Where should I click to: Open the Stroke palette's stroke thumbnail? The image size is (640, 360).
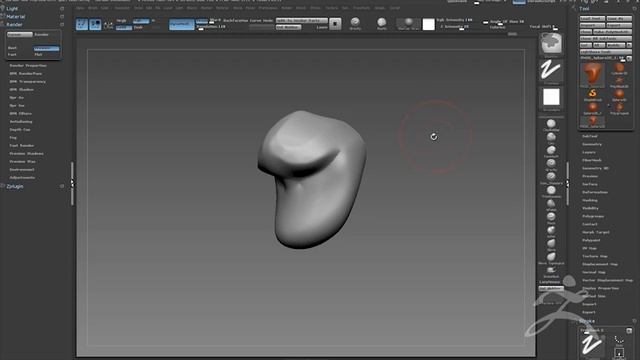coord(592,345)
